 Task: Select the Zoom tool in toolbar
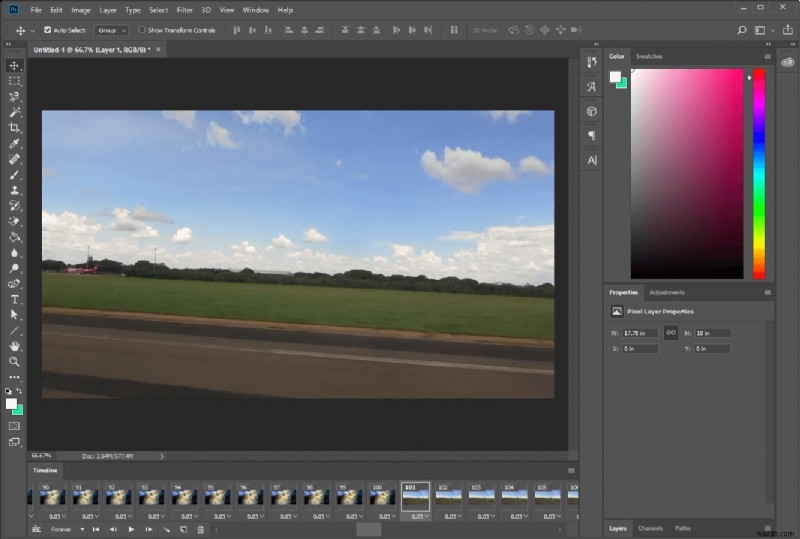tap(14, 361)
